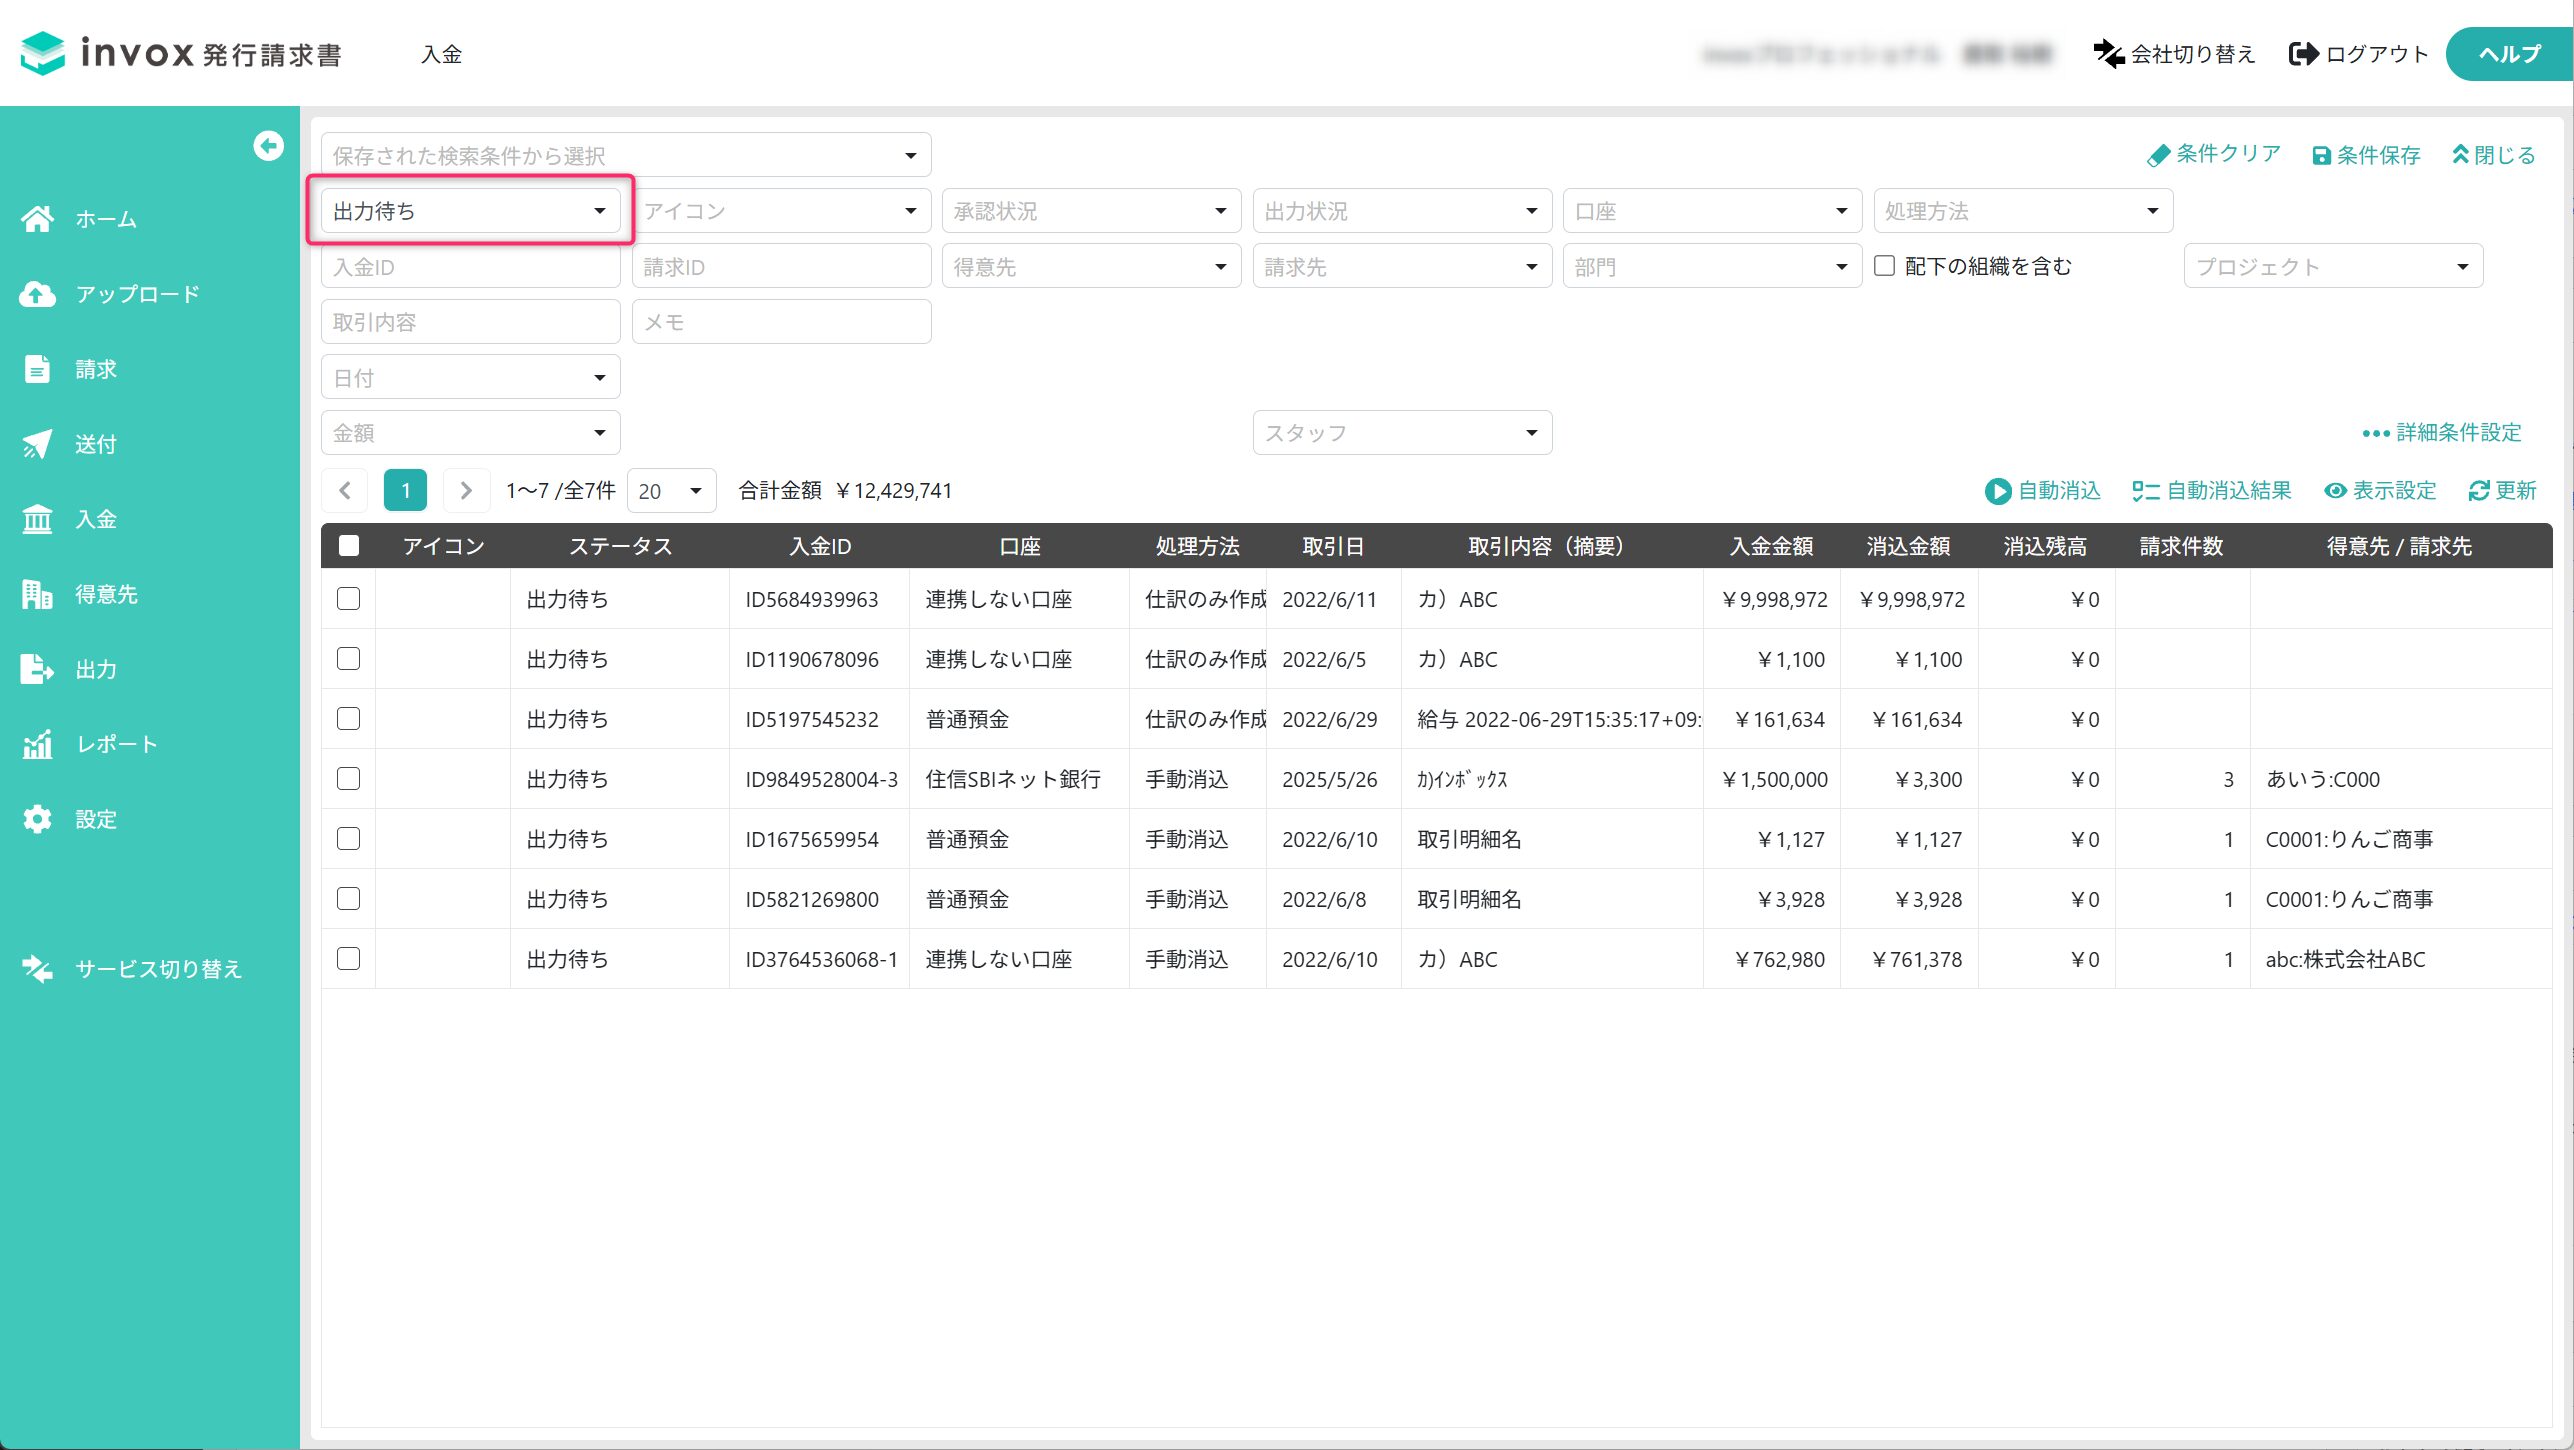Open the saved search conditions dropdown
The height and width of the screenshot is (1450, 2574).
point(626,155)
